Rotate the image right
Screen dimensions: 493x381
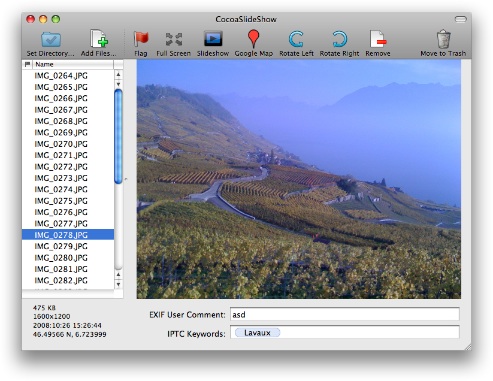pyautogui.click(x=339, y=39)
